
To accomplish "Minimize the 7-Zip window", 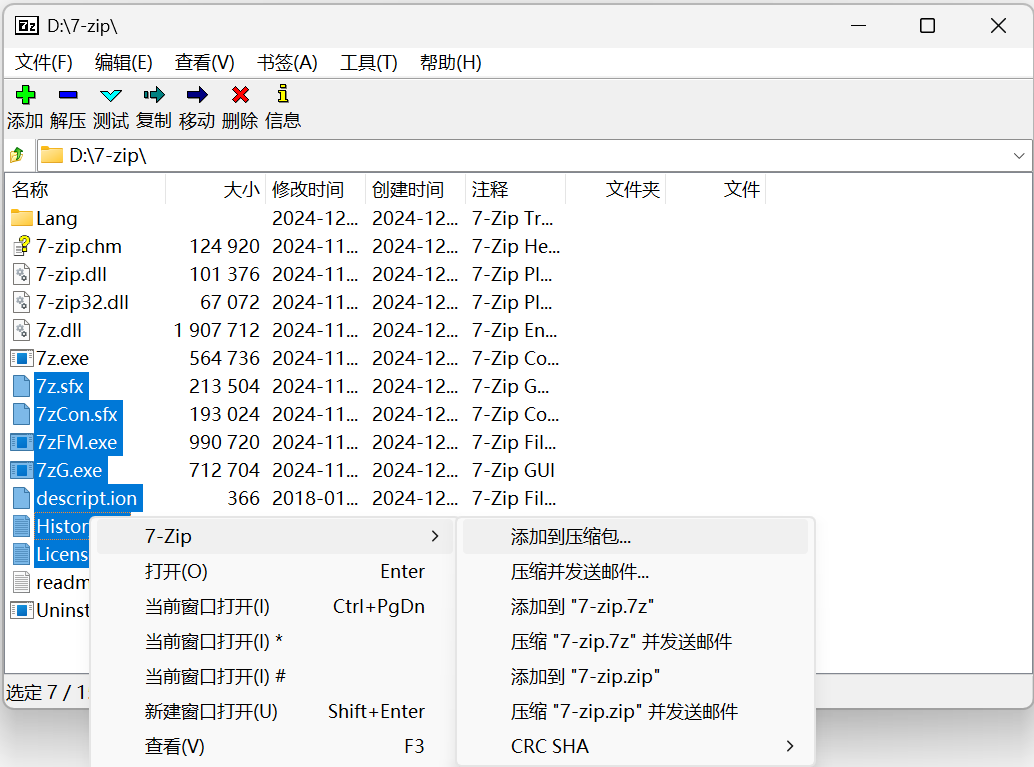I will tap(858, 26).
